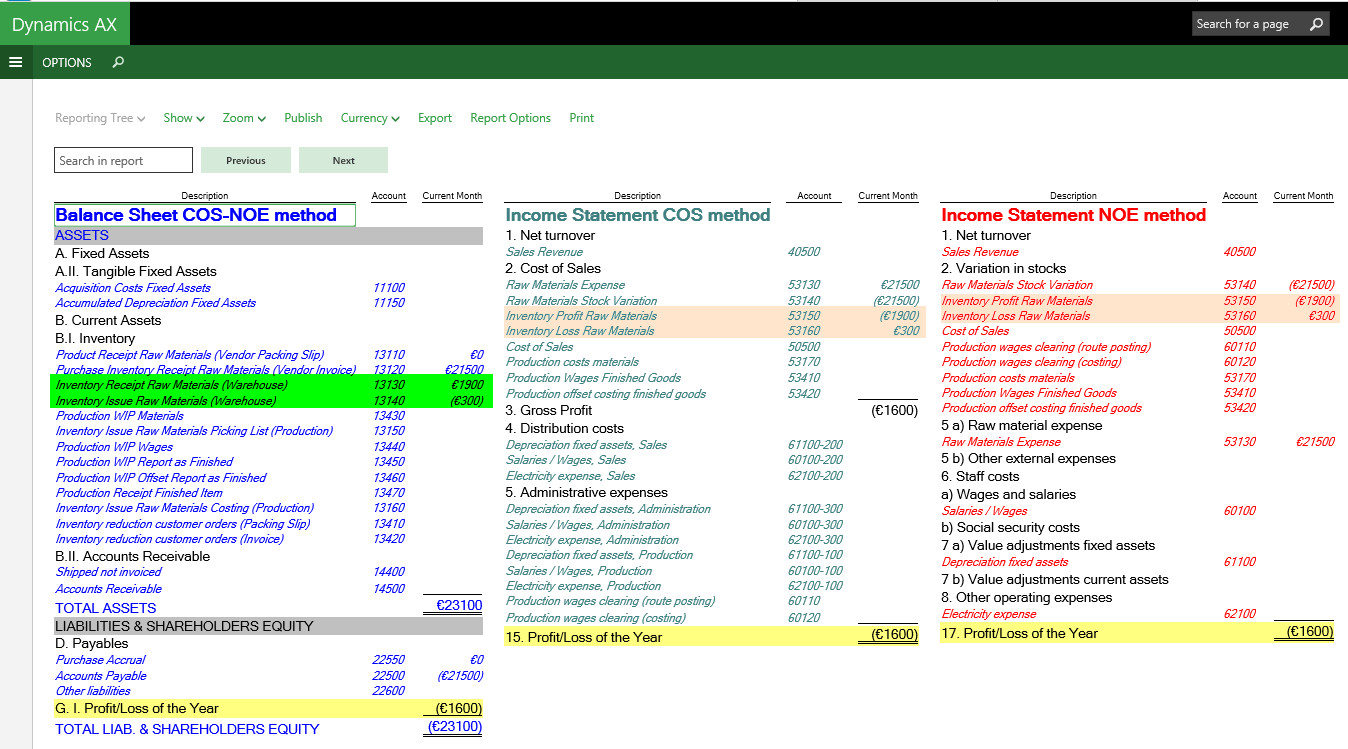Image resolution: width=1348 pixels, height=749 pixels.
Task: Expand the Reporting Tree dropdown
Action: 100,118
